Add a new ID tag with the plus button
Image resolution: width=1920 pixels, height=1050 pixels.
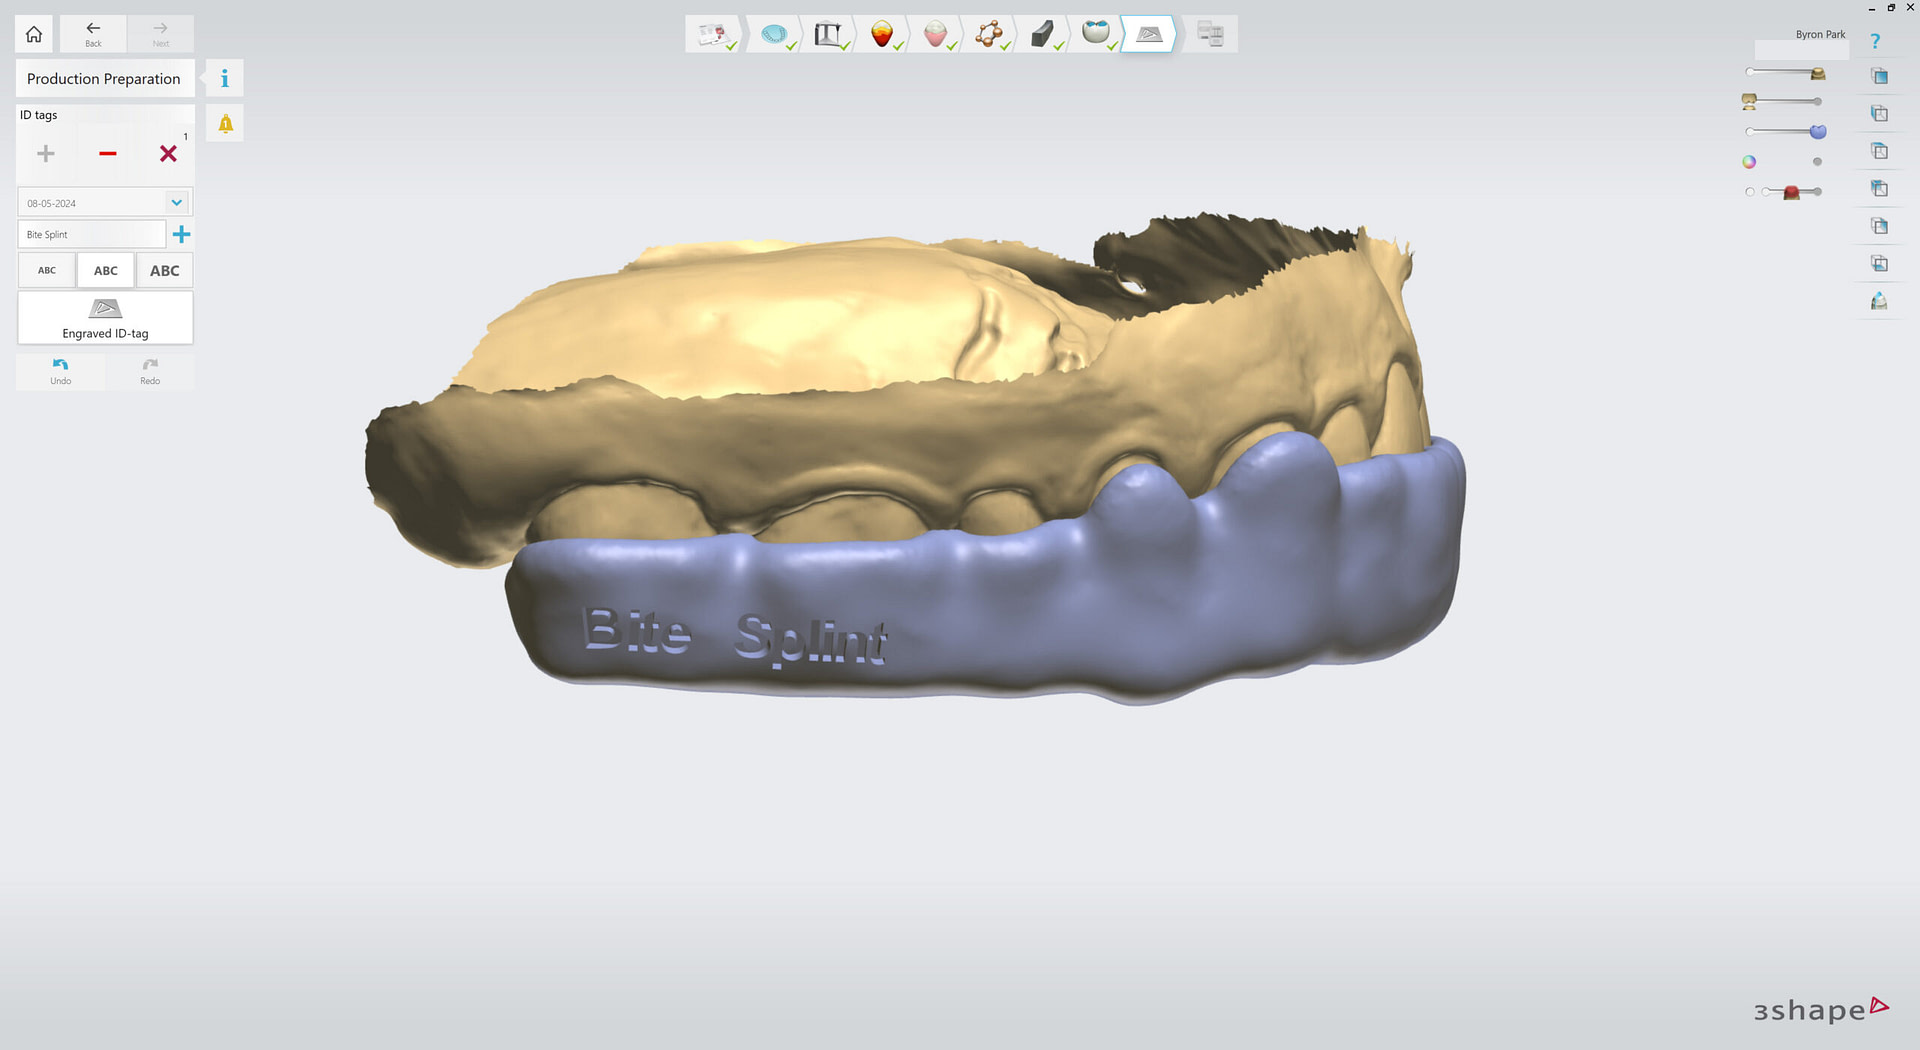point(44,153)
